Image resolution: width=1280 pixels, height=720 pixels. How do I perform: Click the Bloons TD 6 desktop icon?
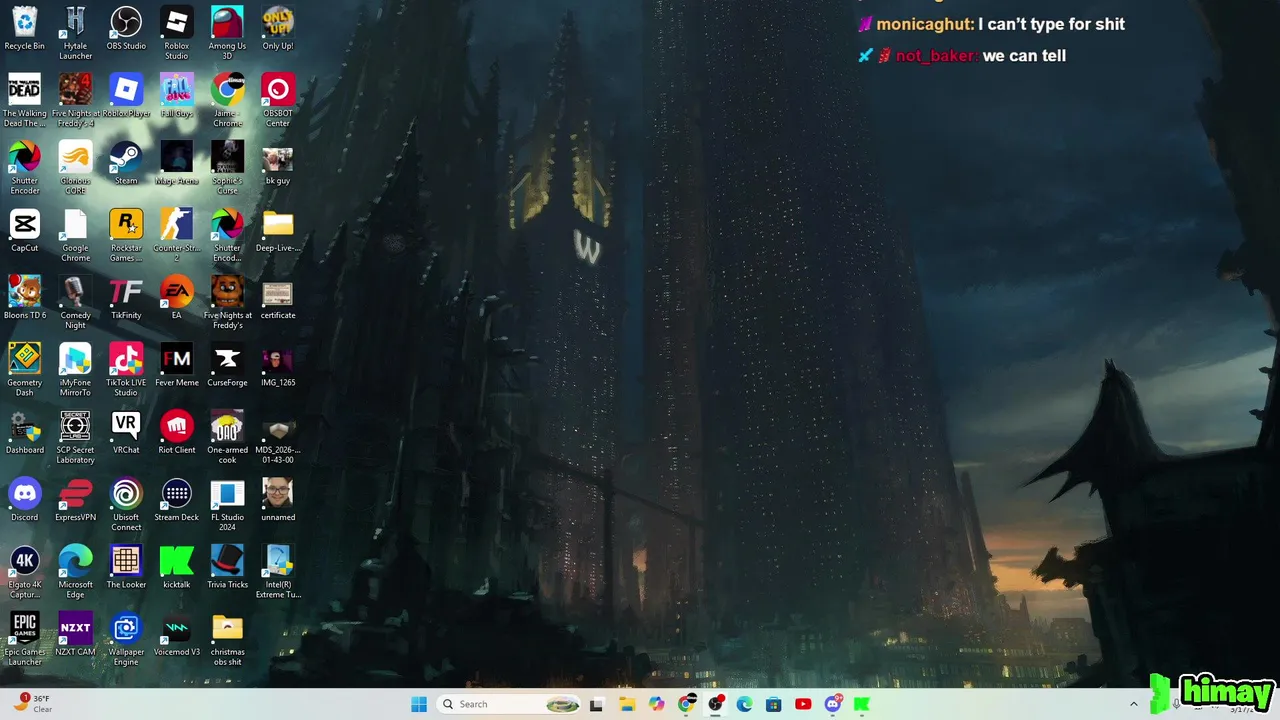tap(25, 296)
